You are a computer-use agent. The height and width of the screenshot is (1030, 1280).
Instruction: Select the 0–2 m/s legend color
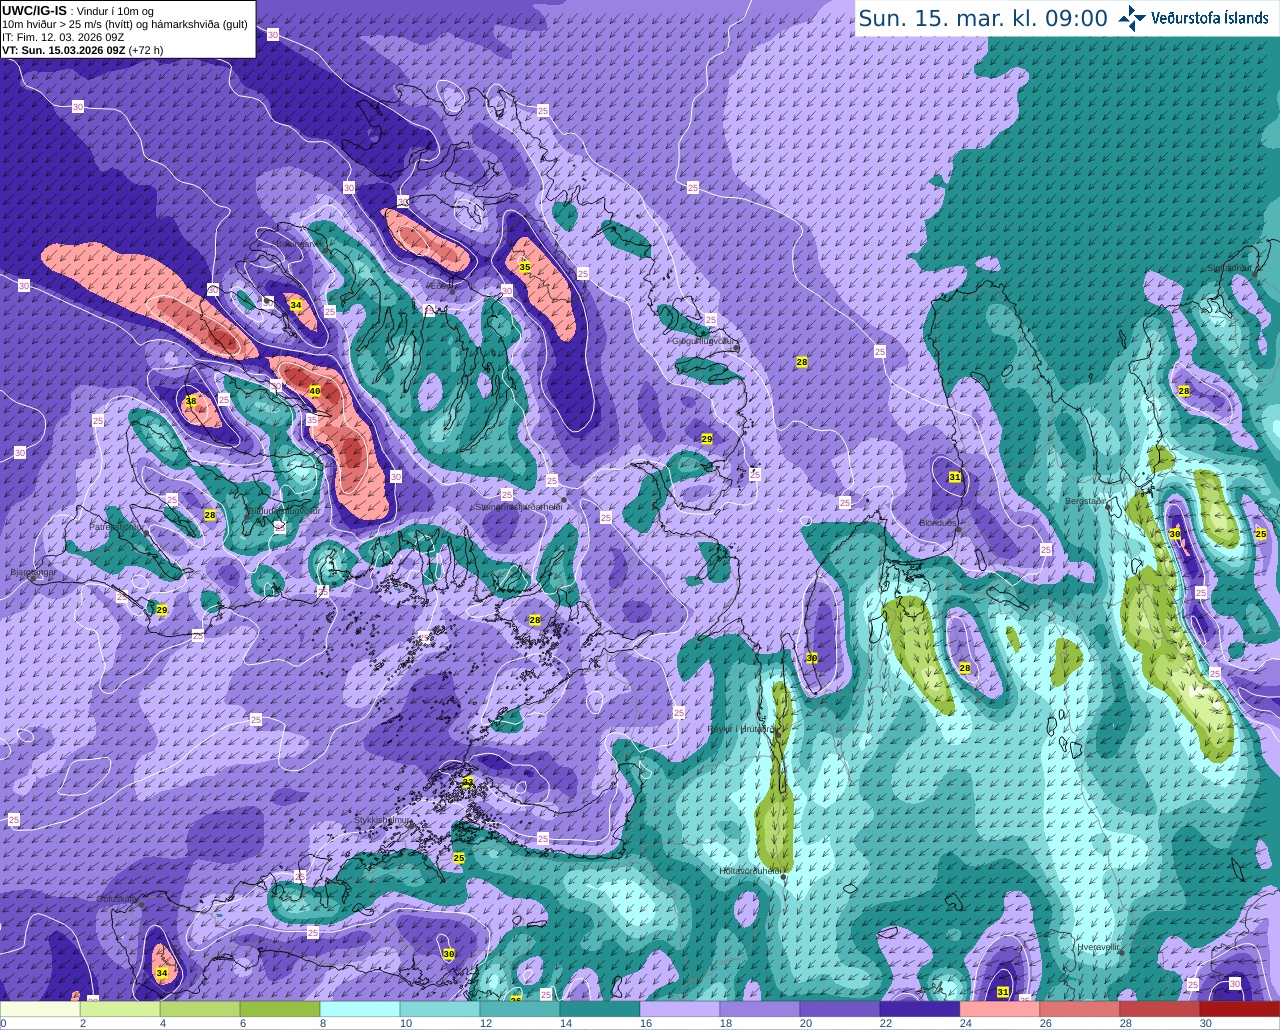[41, 1009]
